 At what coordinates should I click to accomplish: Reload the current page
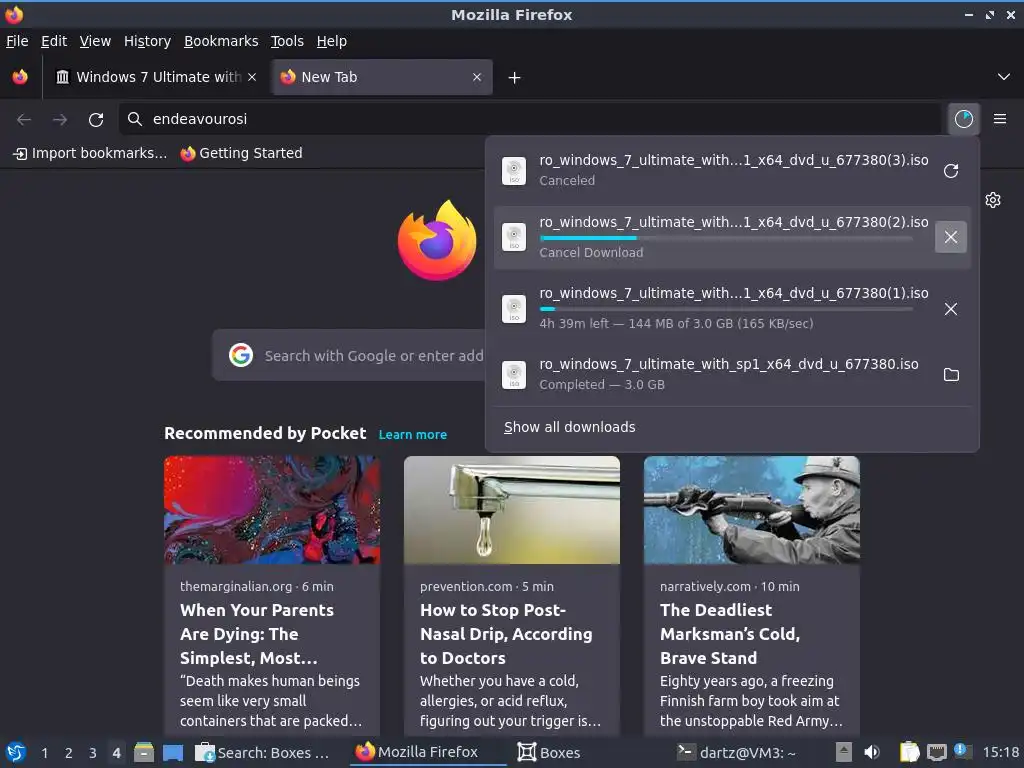pyautogui.click(x=96, y=120)
